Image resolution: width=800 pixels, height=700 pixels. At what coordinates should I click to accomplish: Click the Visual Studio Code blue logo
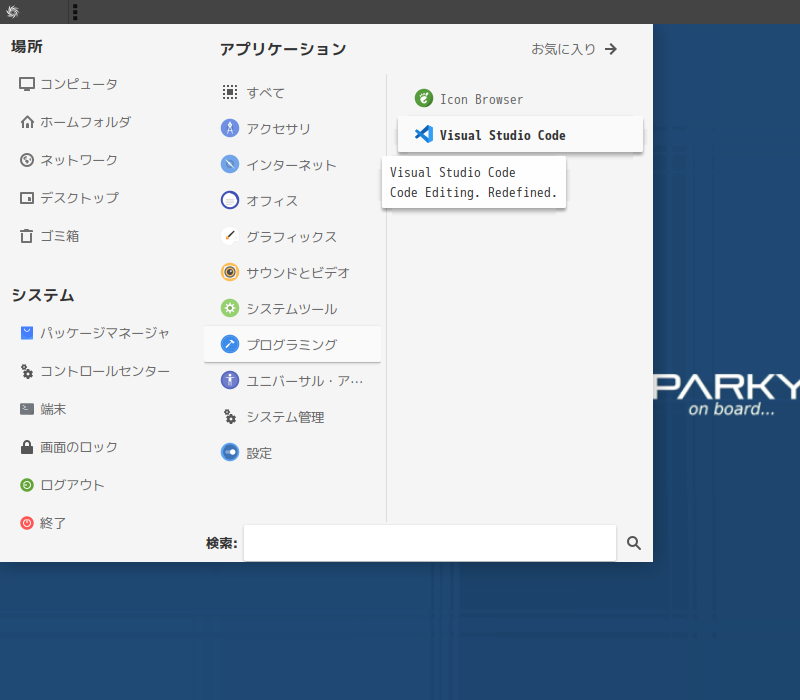pos(423,135)
